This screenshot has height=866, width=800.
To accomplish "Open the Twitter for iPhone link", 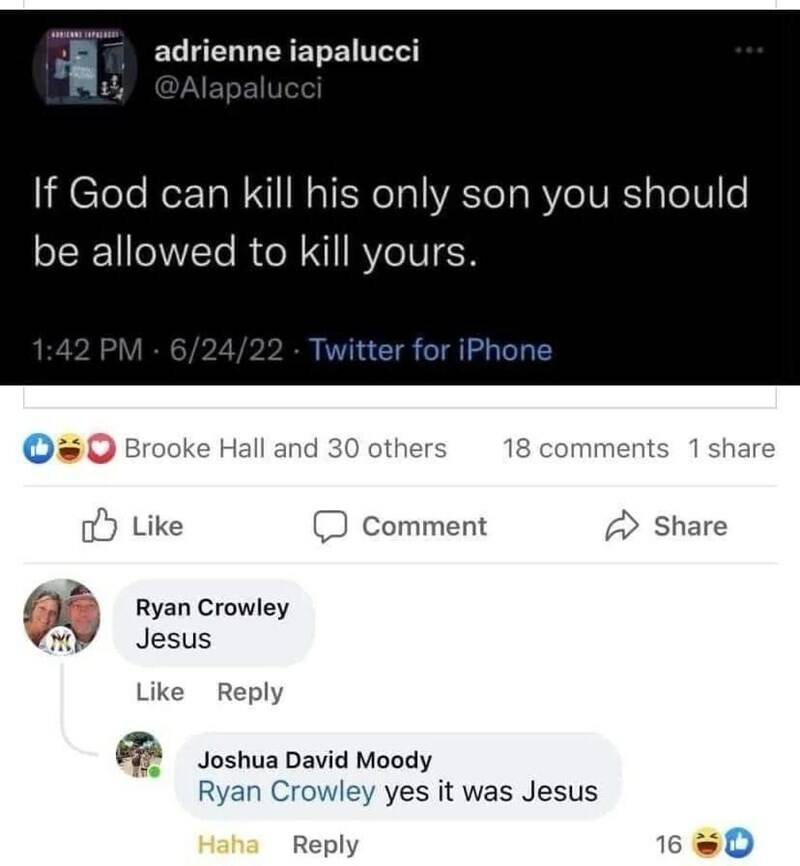I will click(x=430, y=350).
